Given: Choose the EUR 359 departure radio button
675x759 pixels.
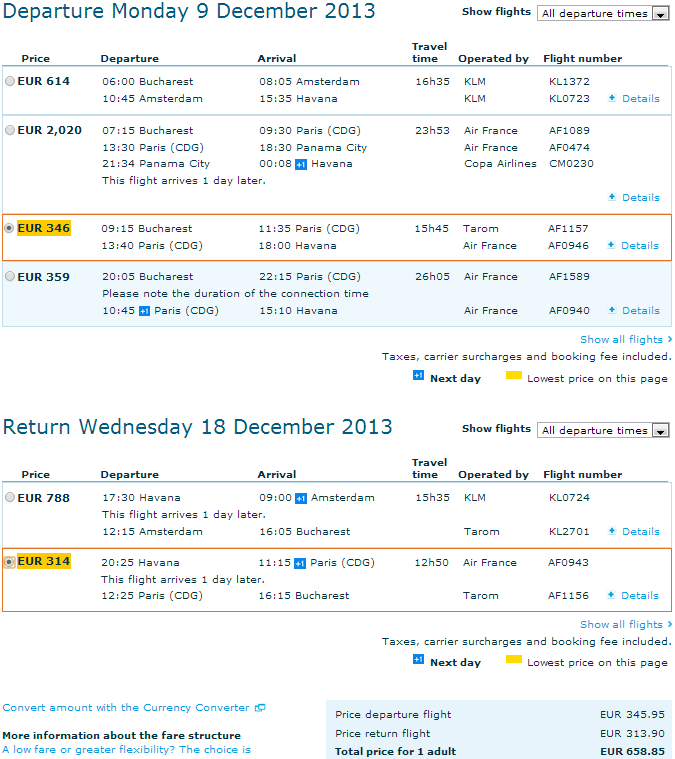Looking at the screenshot, I should [x=10, y=276].
